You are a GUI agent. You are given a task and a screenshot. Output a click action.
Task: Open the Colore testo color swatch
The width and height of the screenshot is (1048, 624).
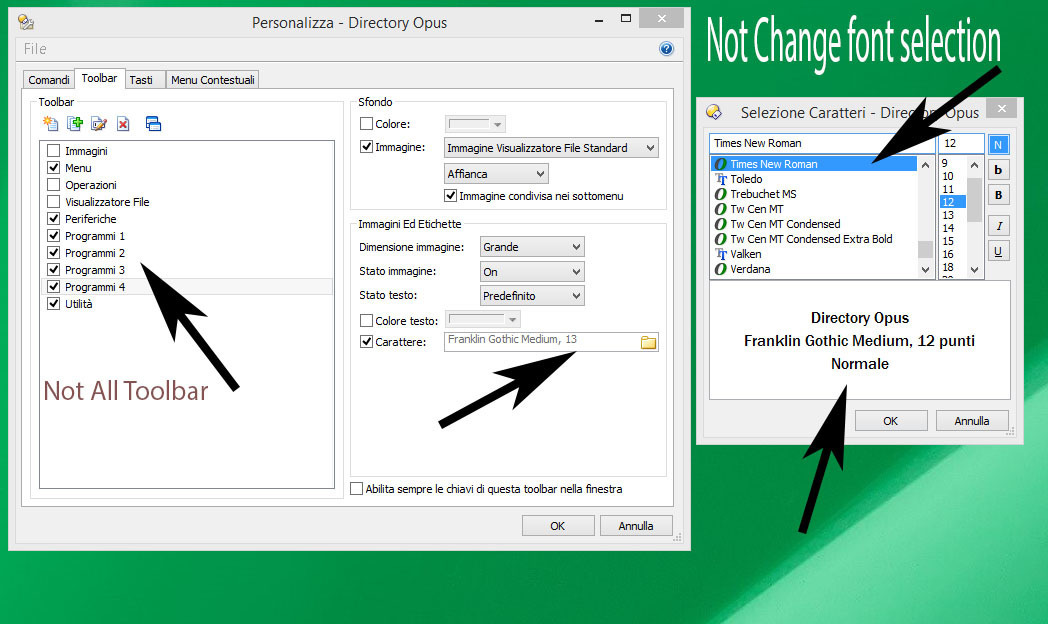click(x=483, y=319)
